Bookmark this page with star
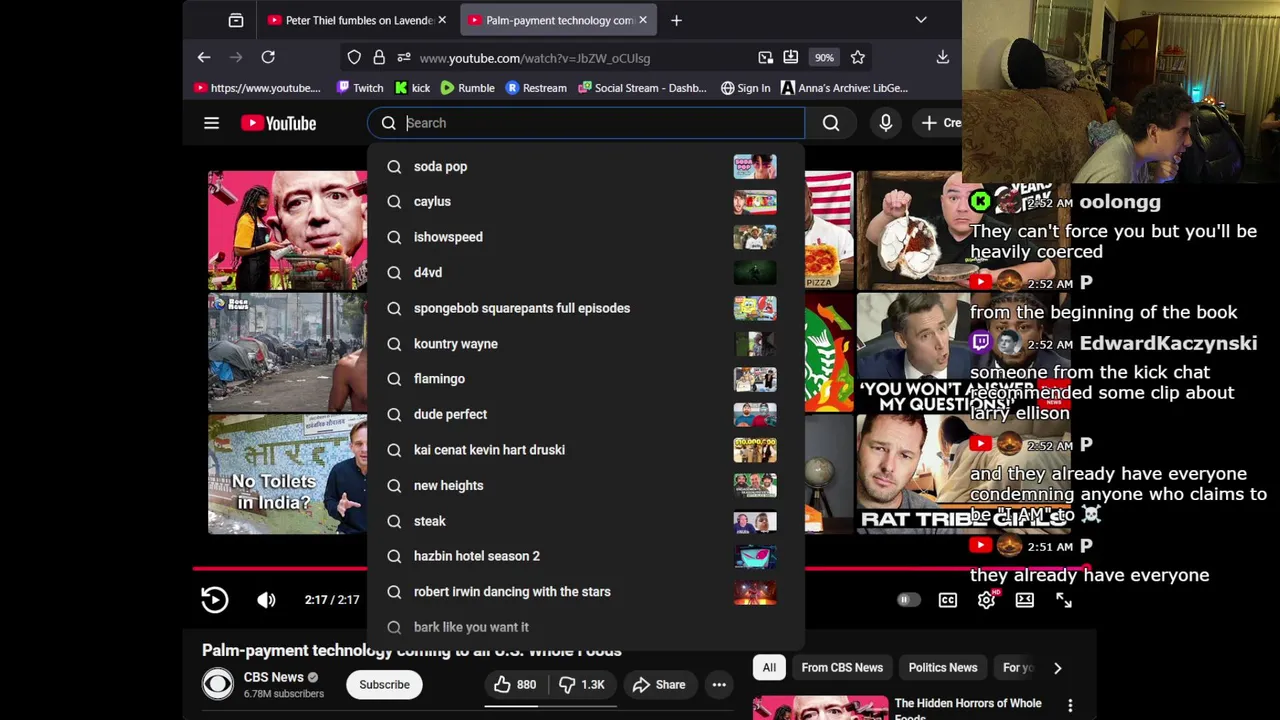Viewport: 1280px width, 720px height. tap(858, 58)
